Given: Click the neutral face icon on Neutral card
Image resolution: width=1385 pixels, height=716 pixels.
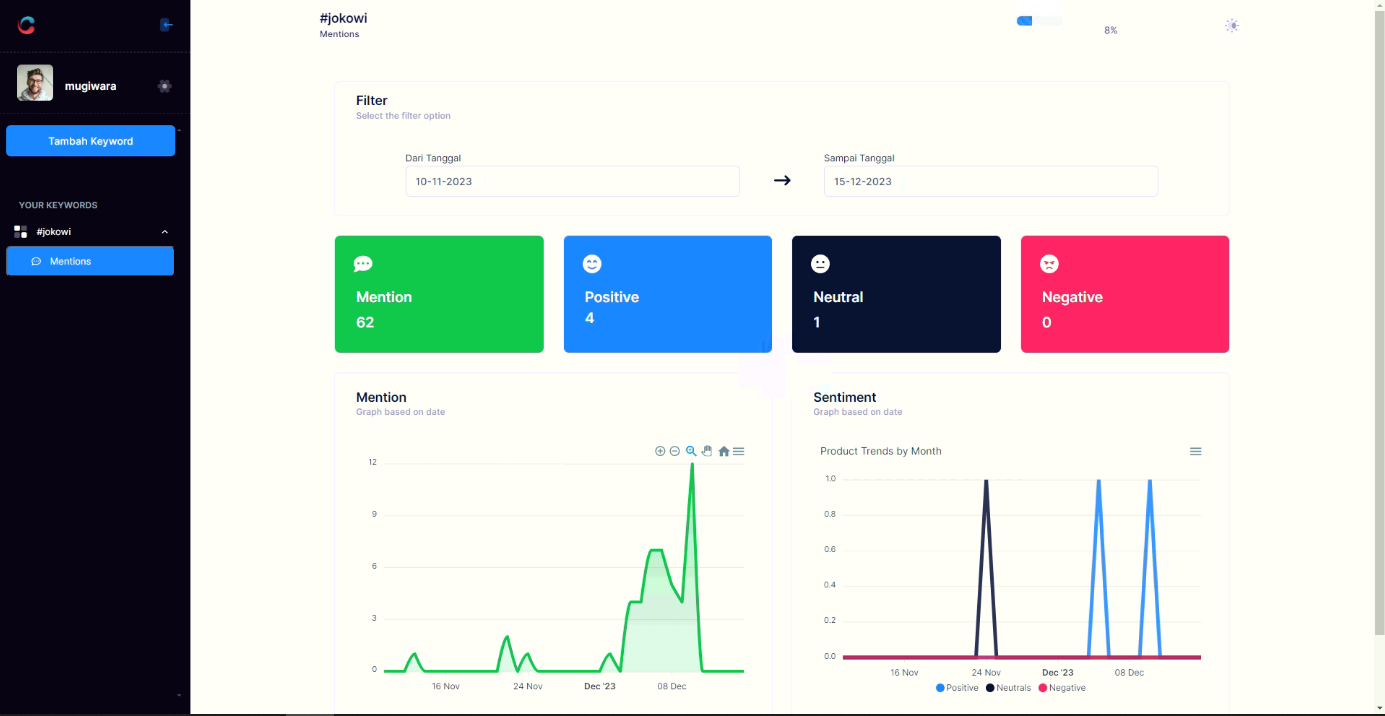Looking at the screenshot, I should [x=821, y=264].
